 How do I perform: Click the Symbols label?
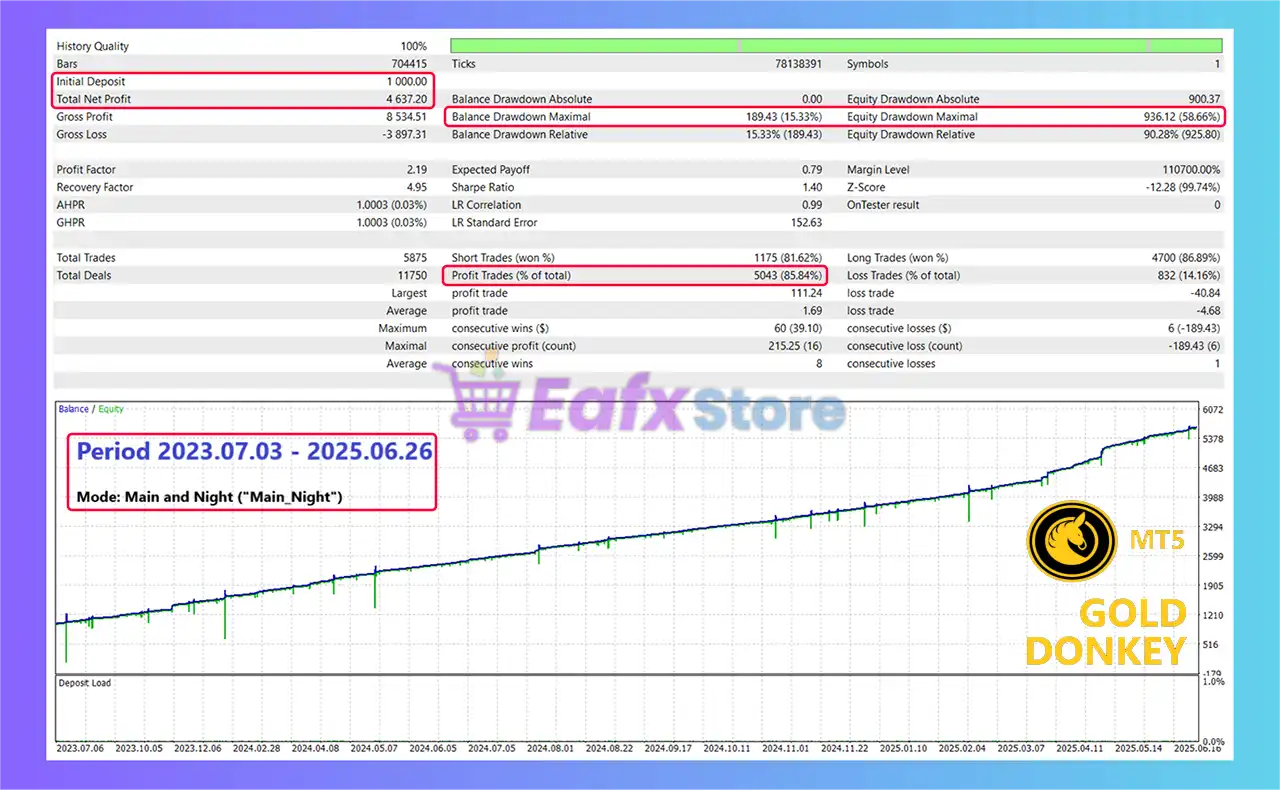[x=868, y=64]
